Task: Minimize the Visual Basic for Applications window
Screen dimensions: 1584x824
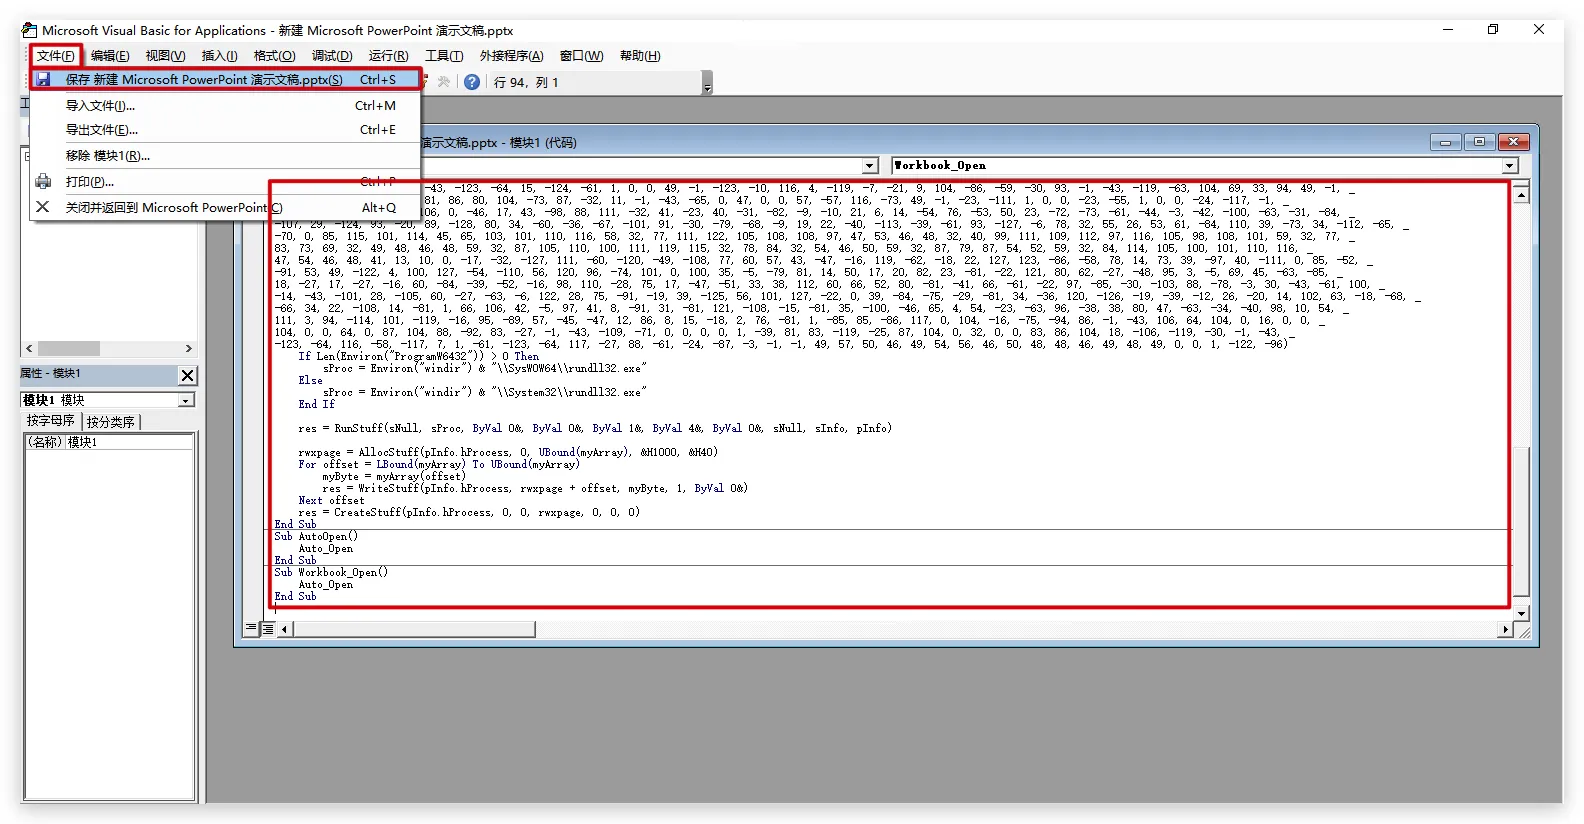Action: [x=1447, y=30]
